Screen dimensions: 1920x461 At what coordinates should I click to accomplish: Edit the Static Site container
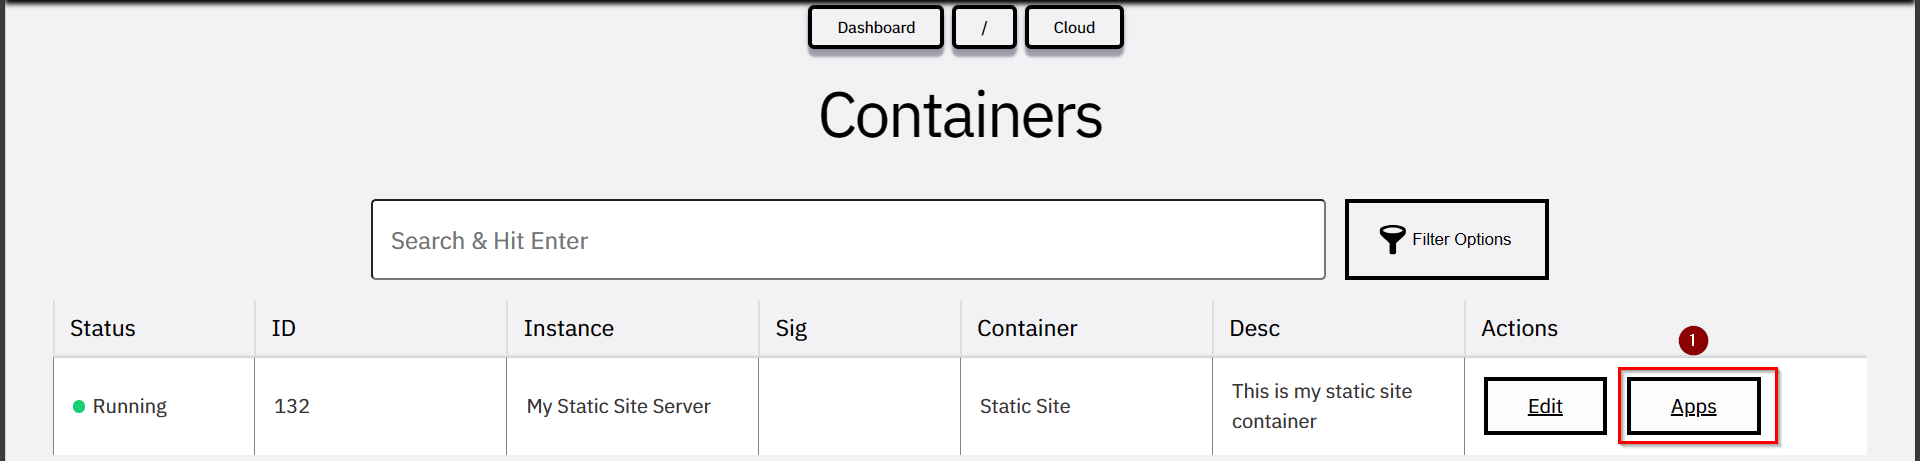[x=1545, y=406]
